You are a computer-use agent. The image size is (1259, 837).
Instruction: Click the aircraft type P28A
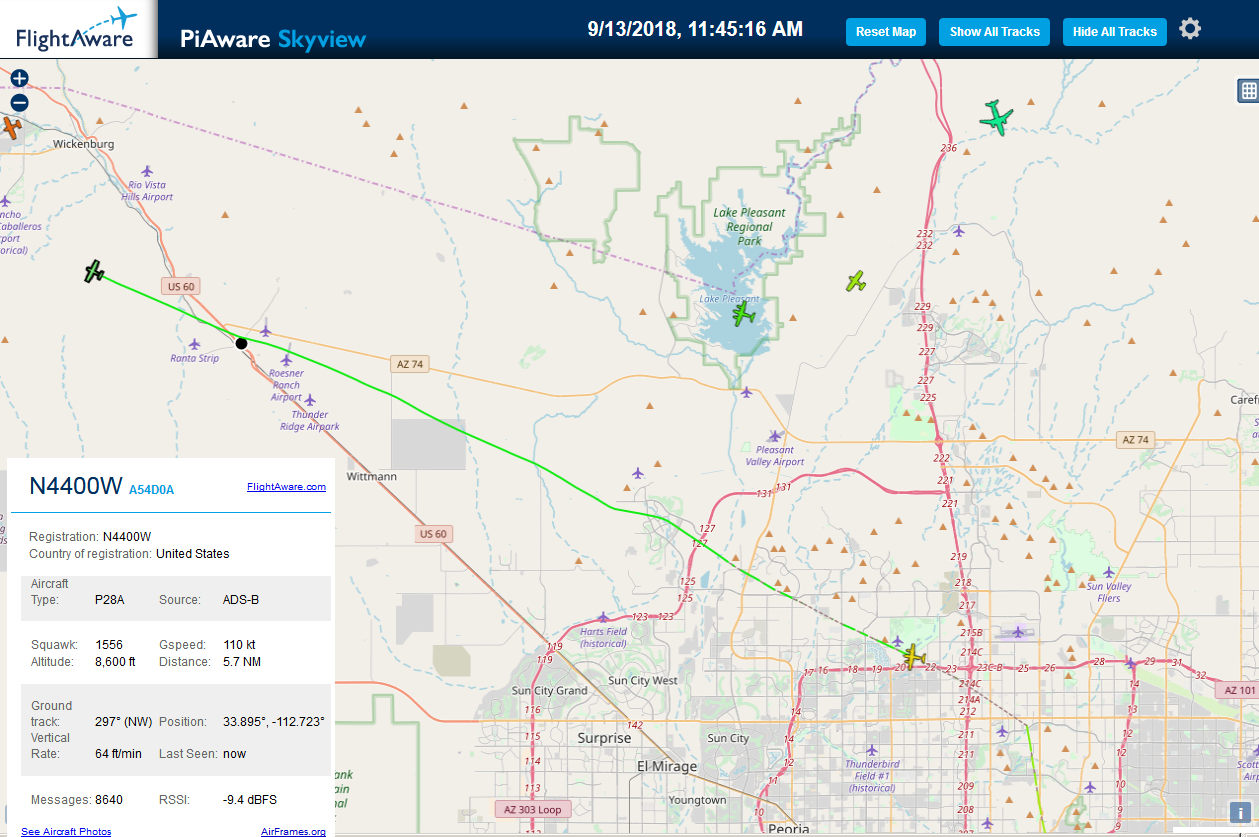[x=110, y=600]
